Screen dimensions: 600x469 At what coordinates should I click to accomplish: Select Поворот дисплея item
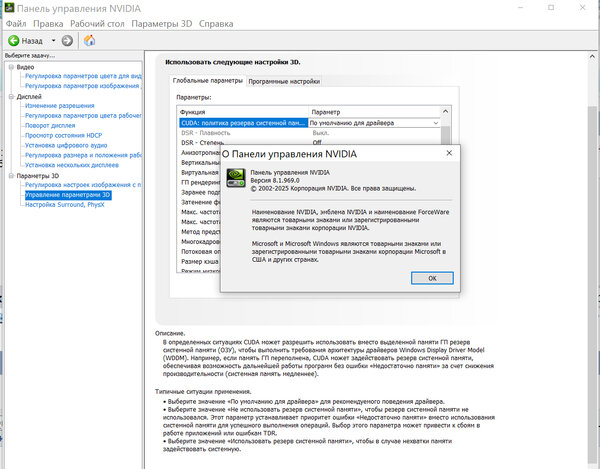pyautogui.click(x=50, y=125)
